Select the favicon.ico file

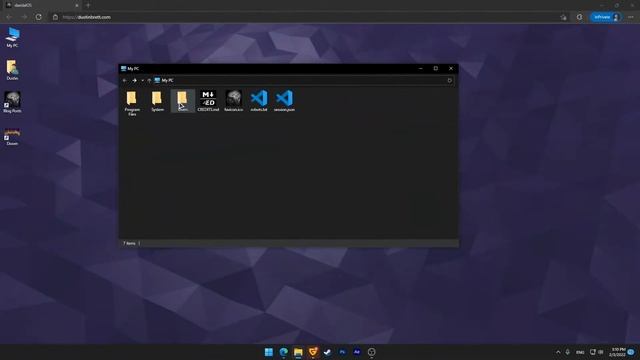tap(233, 101)
